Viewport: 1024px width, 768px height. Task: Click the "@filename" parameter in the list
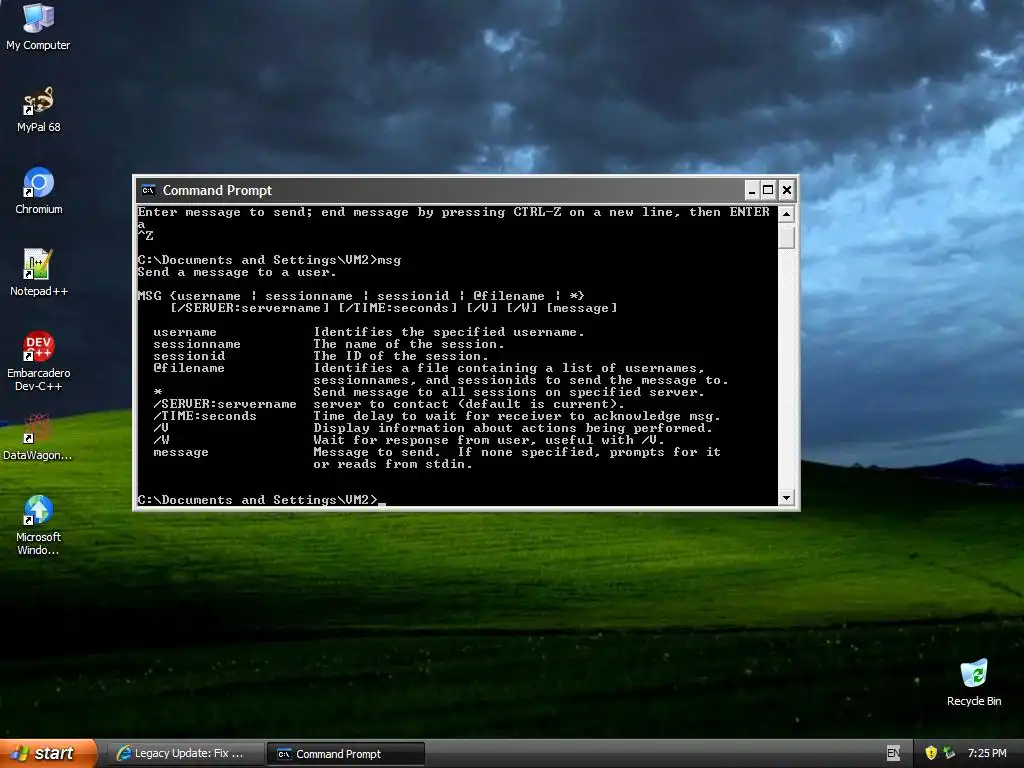coord(189,368)
